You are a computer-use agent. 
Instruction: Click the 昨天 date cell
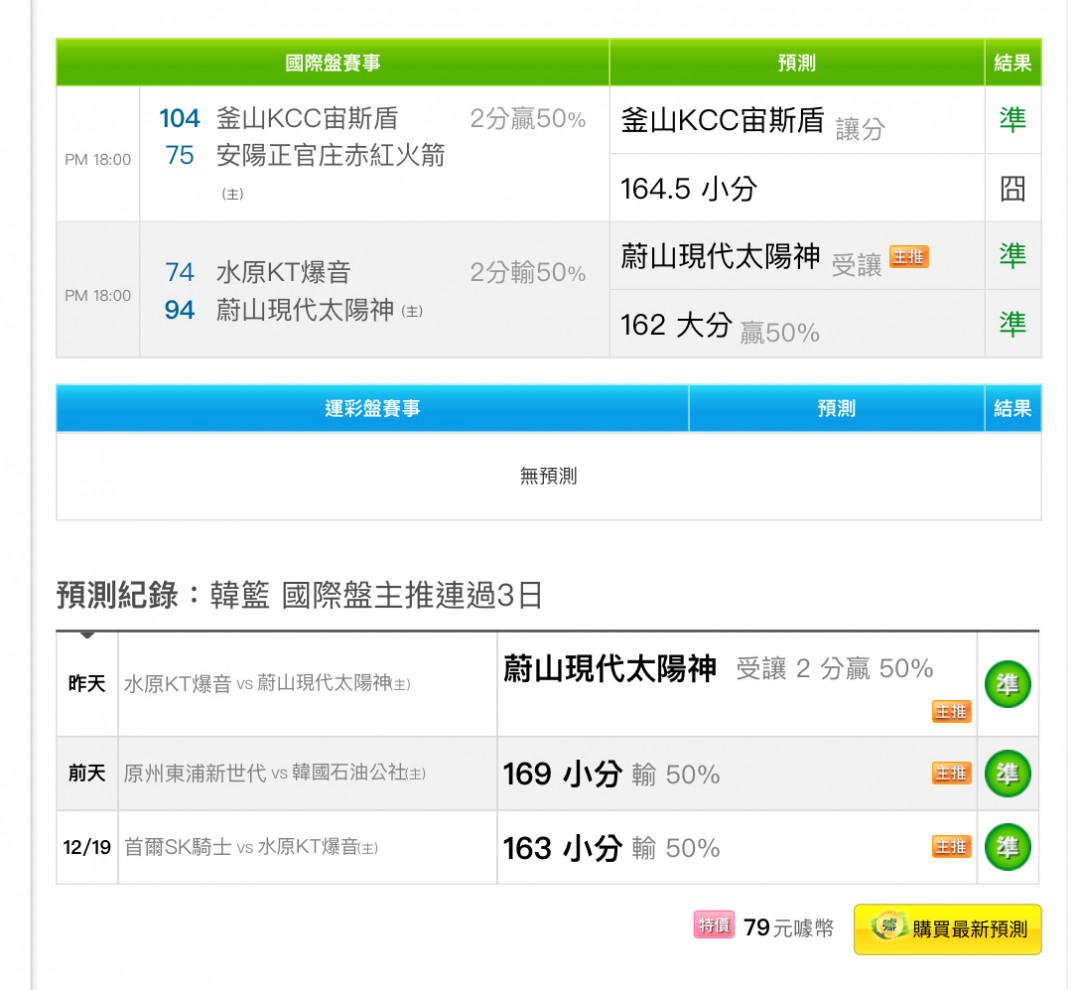87,683
